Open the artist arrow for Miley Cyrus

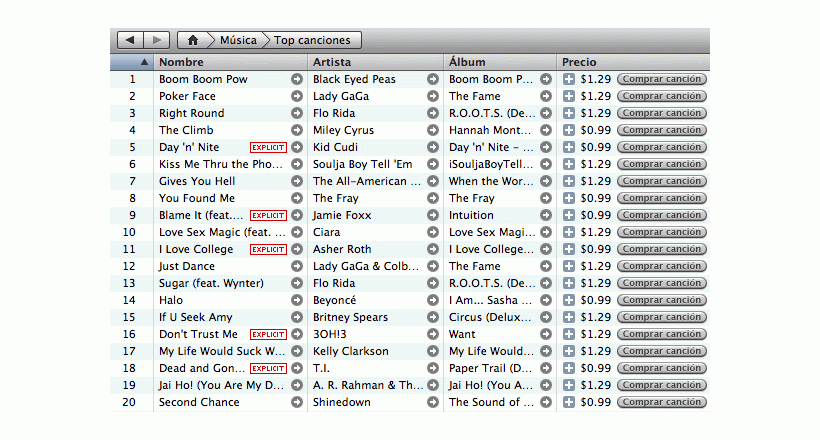(x=433, y=130)
